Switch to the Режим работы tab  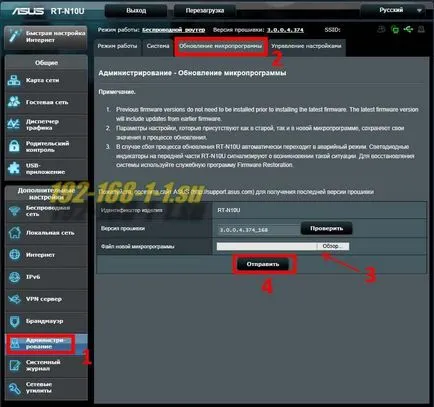click(117, 46)
